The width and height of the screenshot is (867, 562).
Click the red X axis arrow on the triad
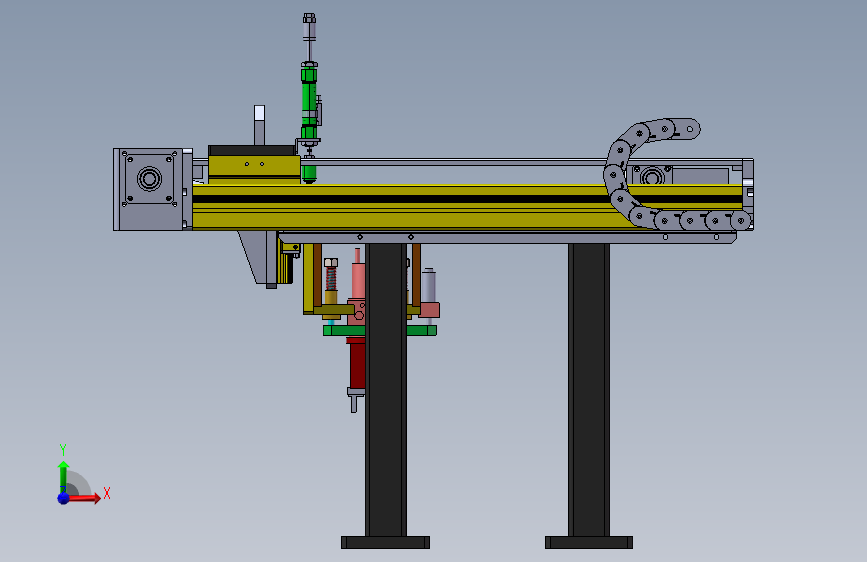coord(83,498)
